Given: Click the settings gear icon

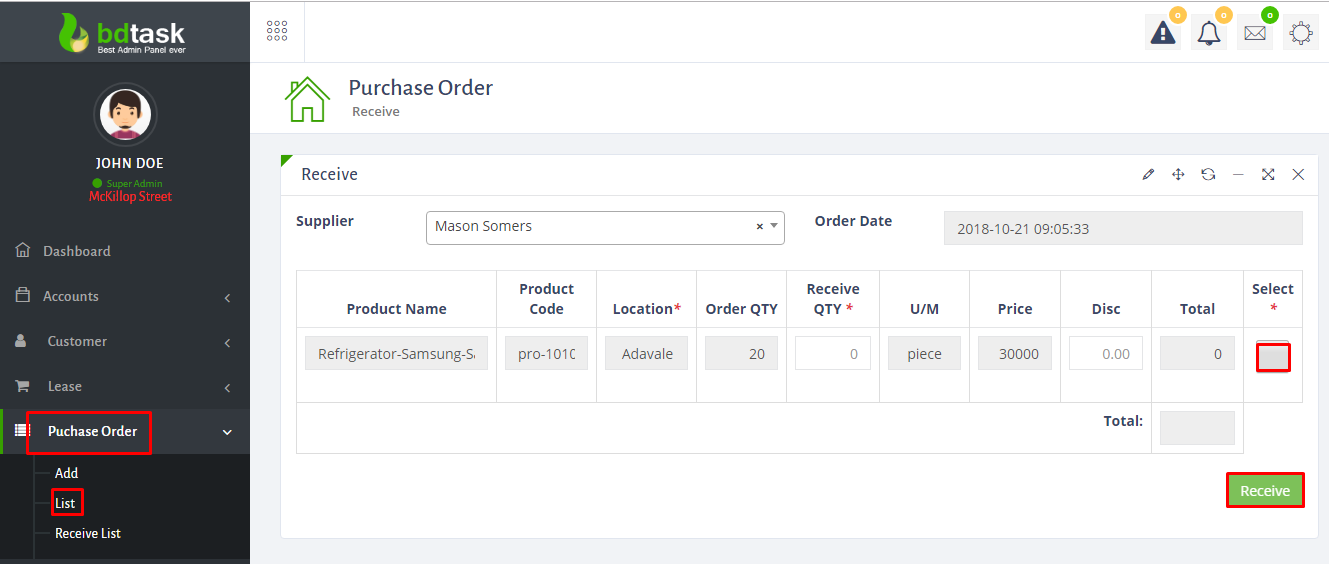Looking at the screenshot, I should click(1300, 33).
